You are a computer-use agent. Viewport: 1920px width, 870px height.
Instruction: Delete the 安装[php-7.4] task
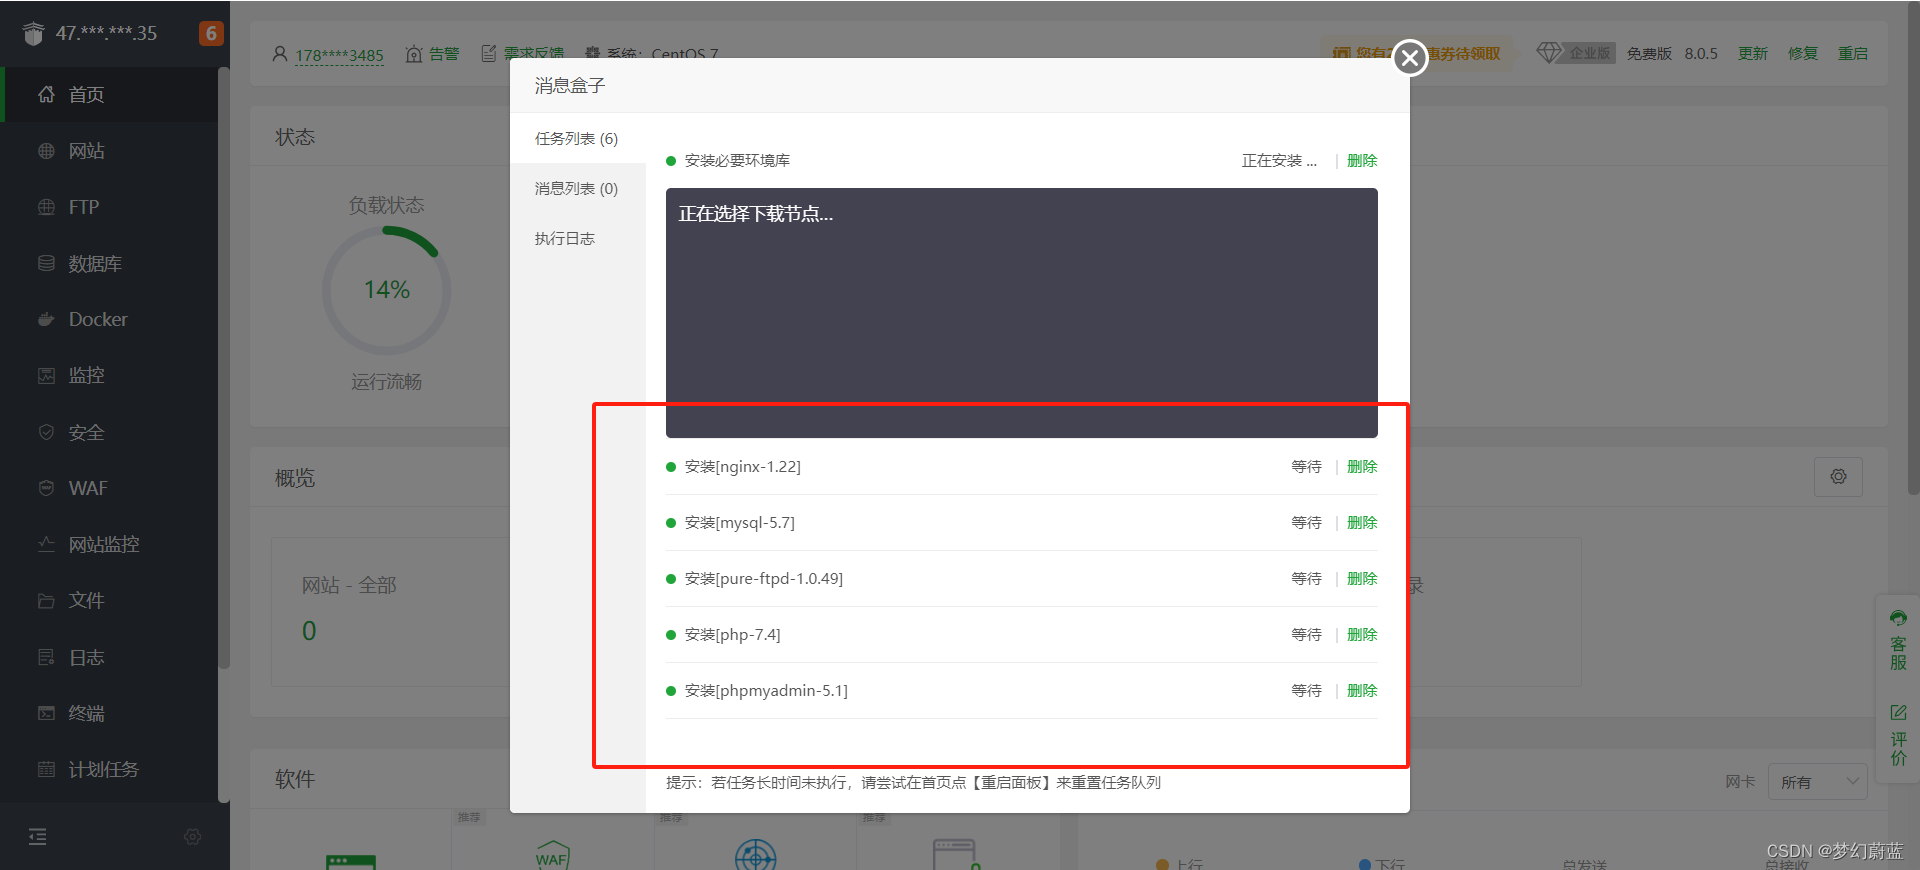pos(1362,634)
